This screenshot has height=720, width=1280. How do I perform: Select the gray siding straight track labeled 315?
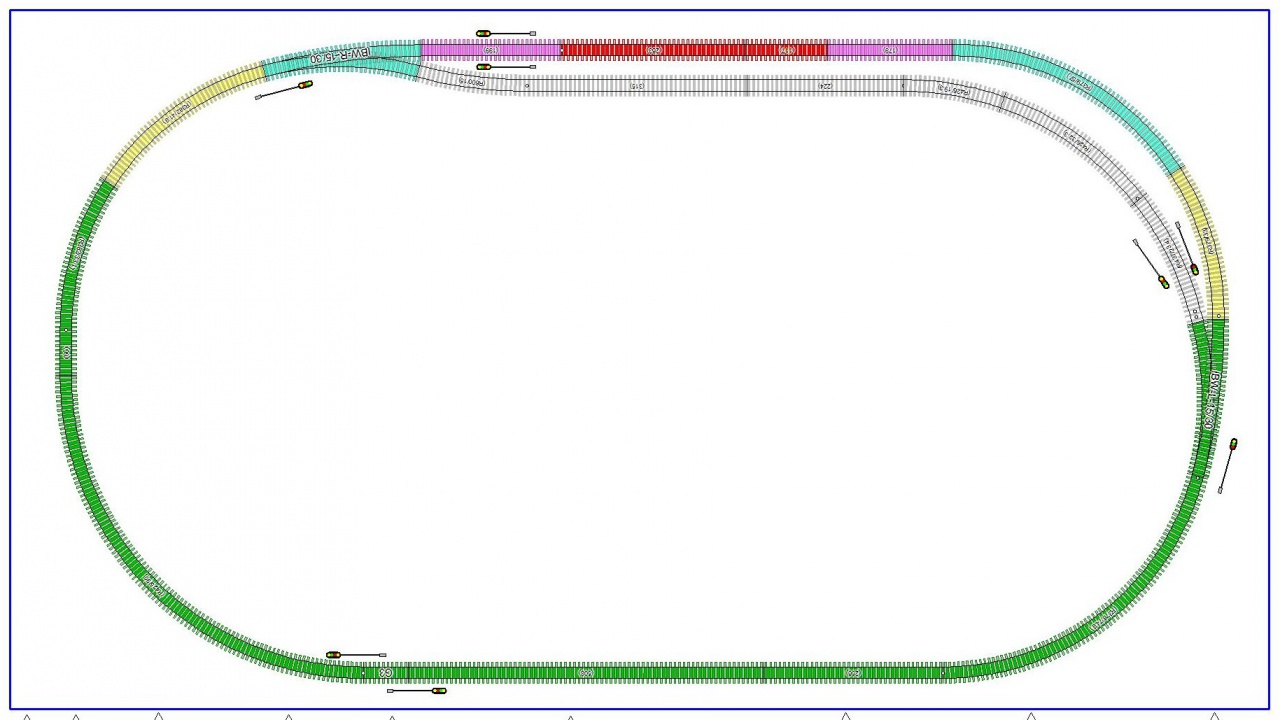(635, 86)
